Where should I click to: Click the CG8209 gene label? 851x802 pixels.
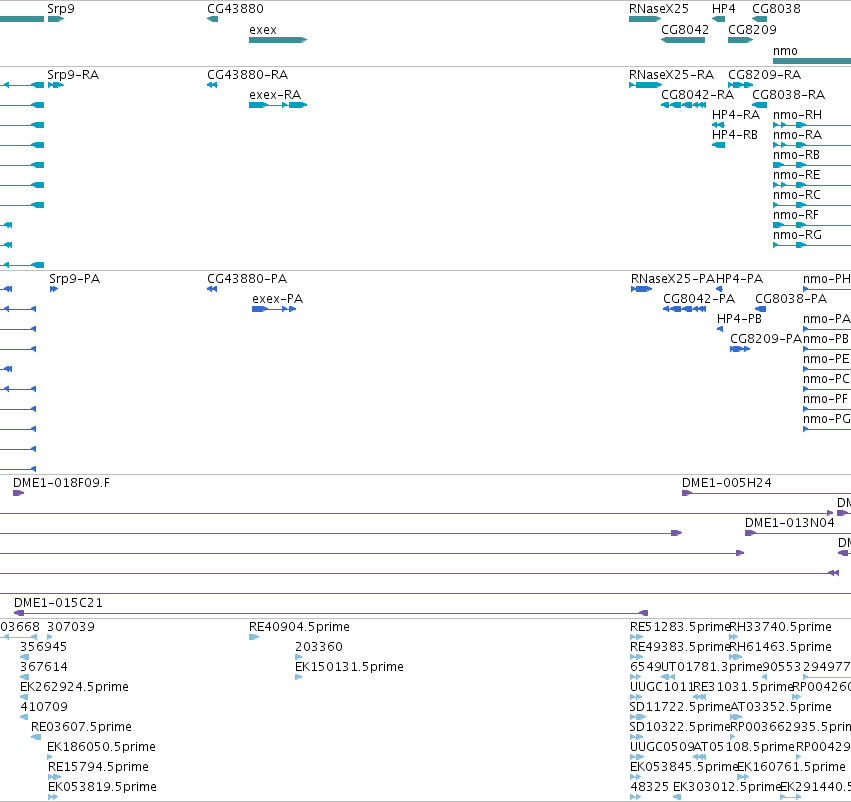click(752, 30)
